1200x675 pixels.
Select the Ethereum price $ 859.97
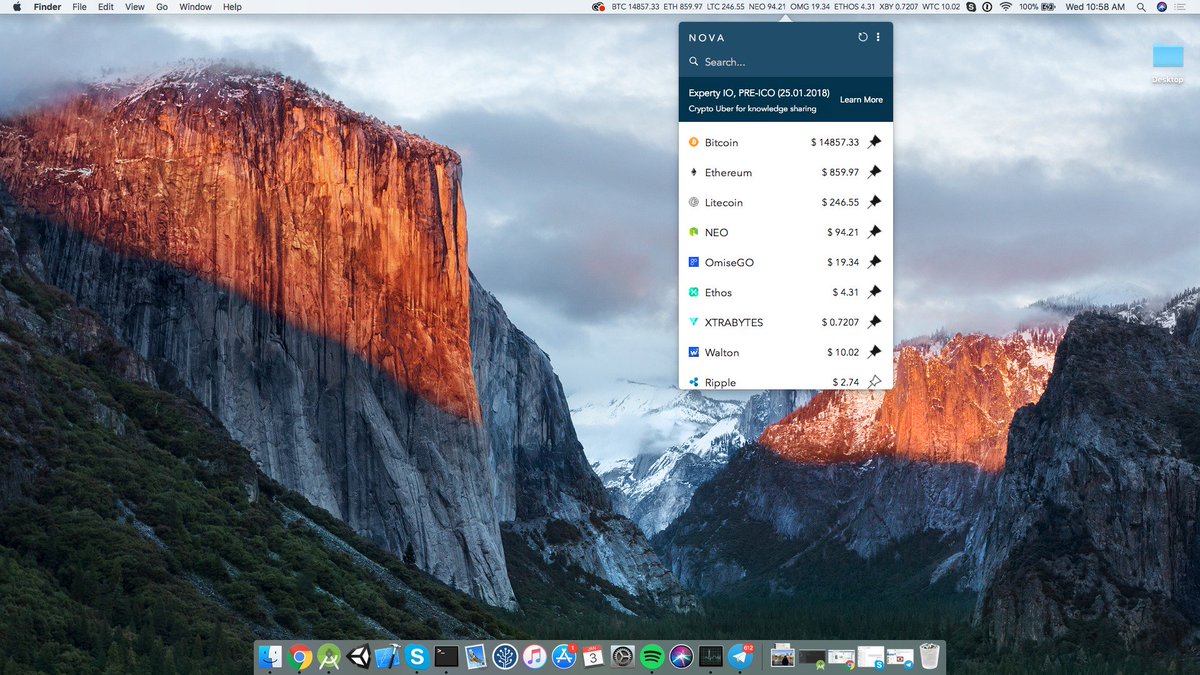tap(840, 173)
